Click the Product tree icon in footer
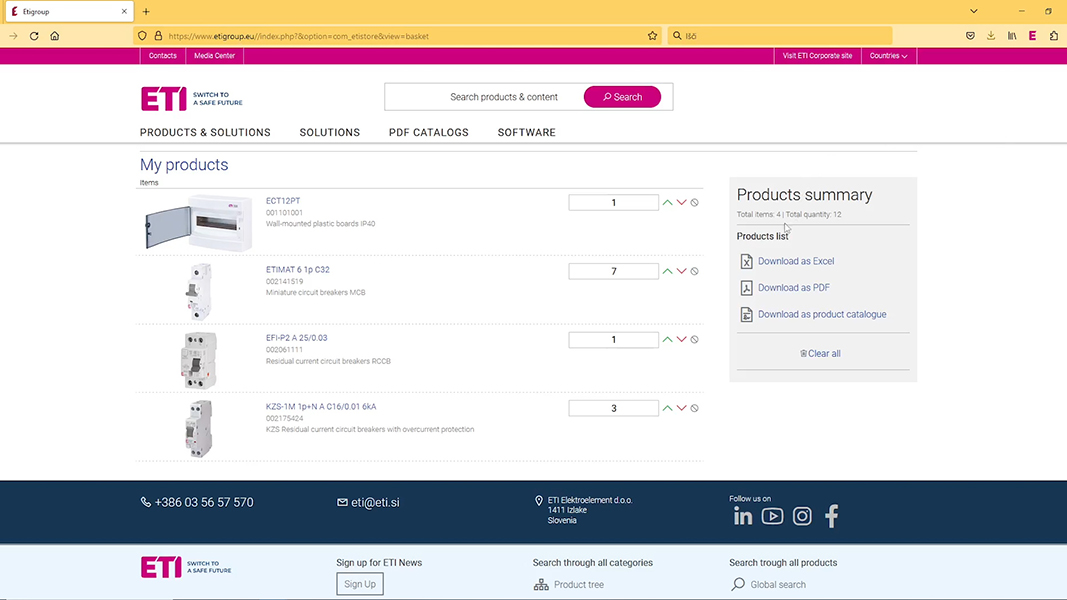Image resolution: width=1067 pixels, height=600 pixels. tap(541, 585)
